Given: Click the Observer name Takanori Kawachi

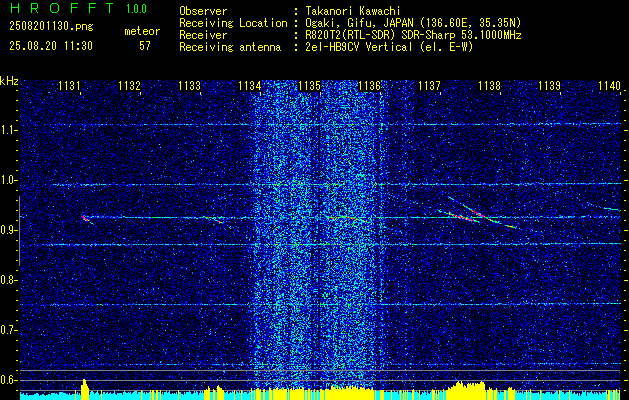Looking at the screenshot, I should point(353,11).
